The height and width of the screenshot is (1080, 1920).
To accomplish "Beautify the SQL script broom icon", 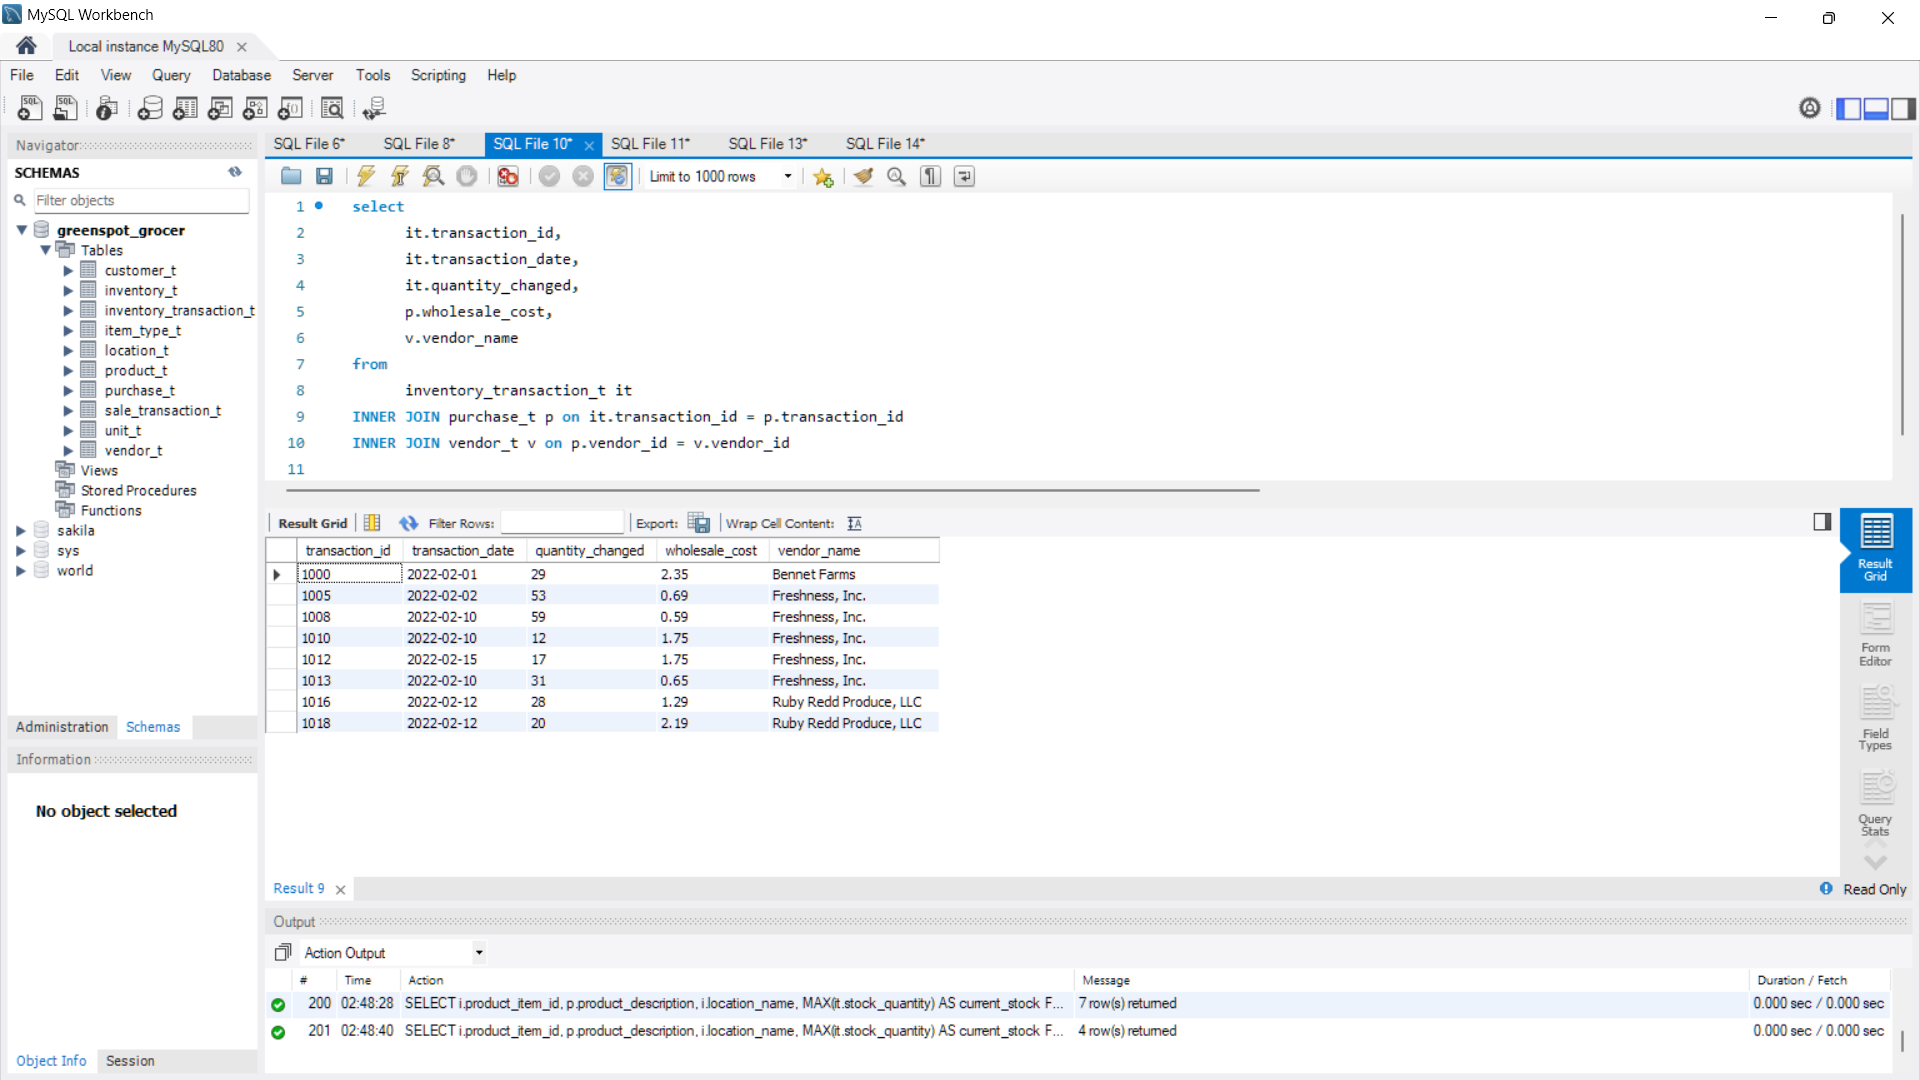I will [x=863, y=176].
